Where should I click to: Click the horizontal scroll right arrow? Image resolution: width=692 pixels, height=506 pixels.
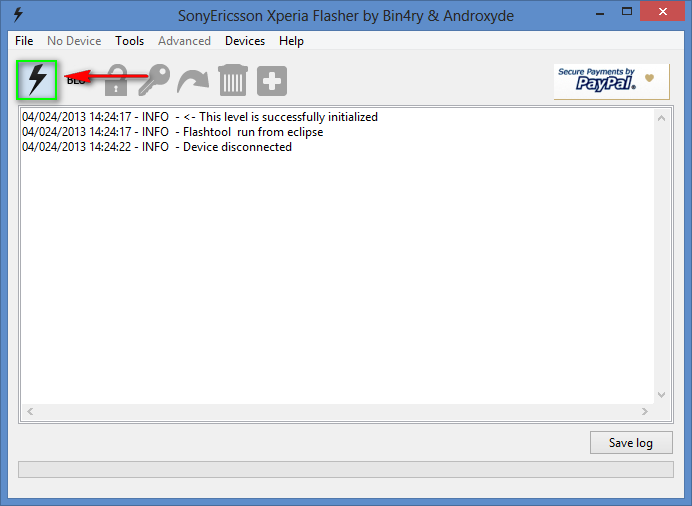click(x=645, y=411)
